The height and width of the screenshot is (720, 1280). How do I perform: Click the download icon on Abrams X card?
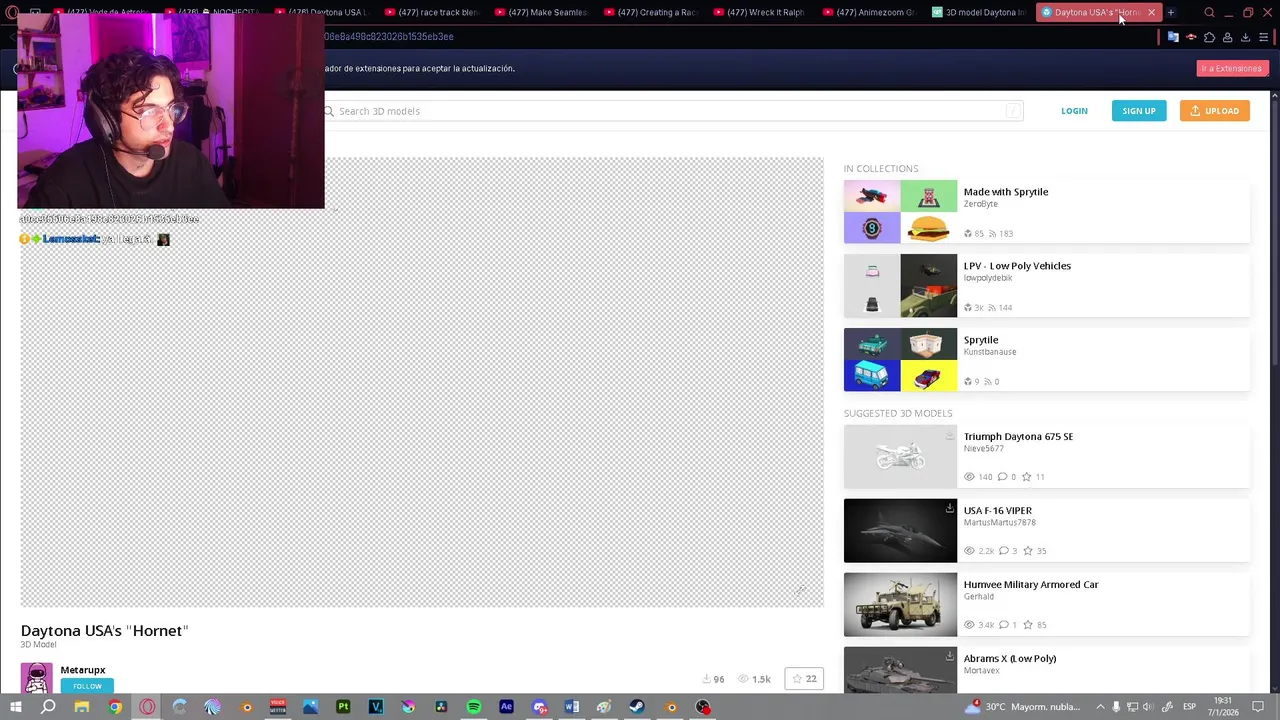click(949, 656)
